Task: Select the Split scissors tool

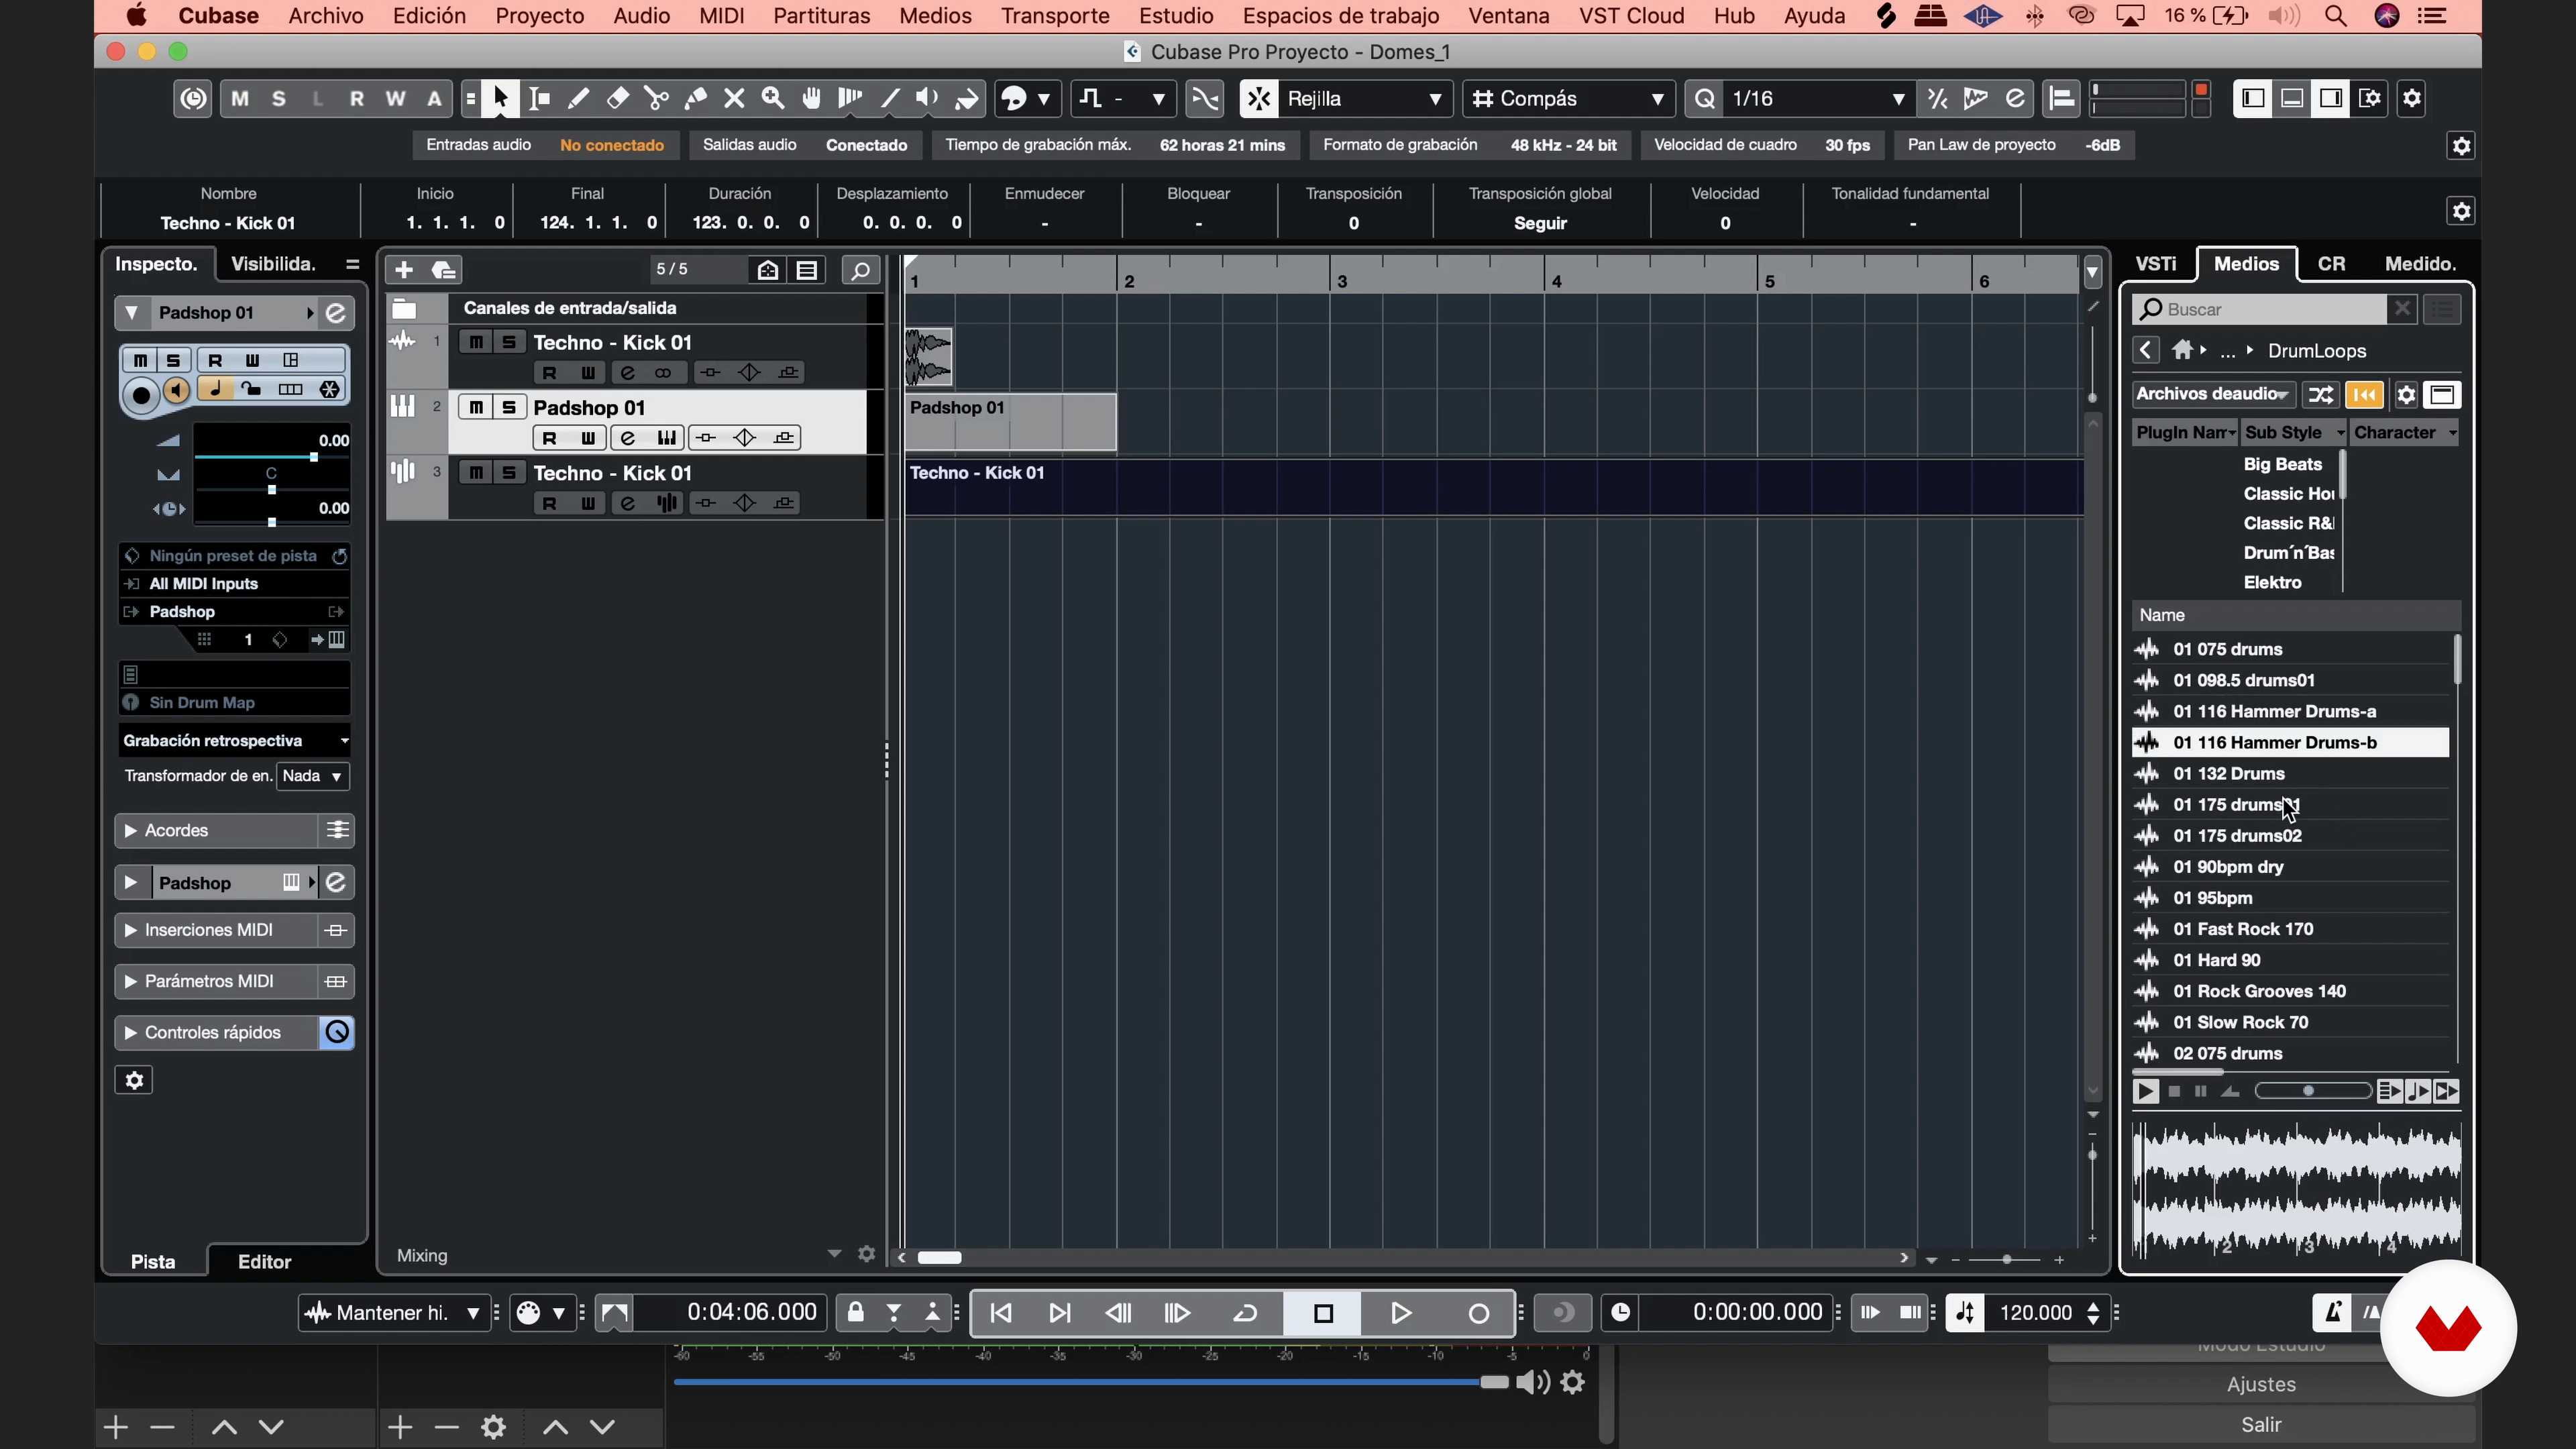Action: pyautogui.click(x=656, y=98)
